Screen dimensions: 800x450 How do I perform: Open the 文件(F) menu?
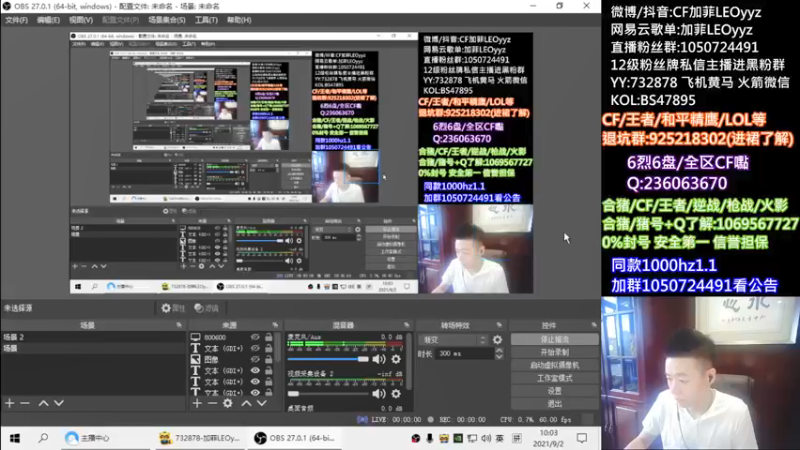(x=16, y=20)
